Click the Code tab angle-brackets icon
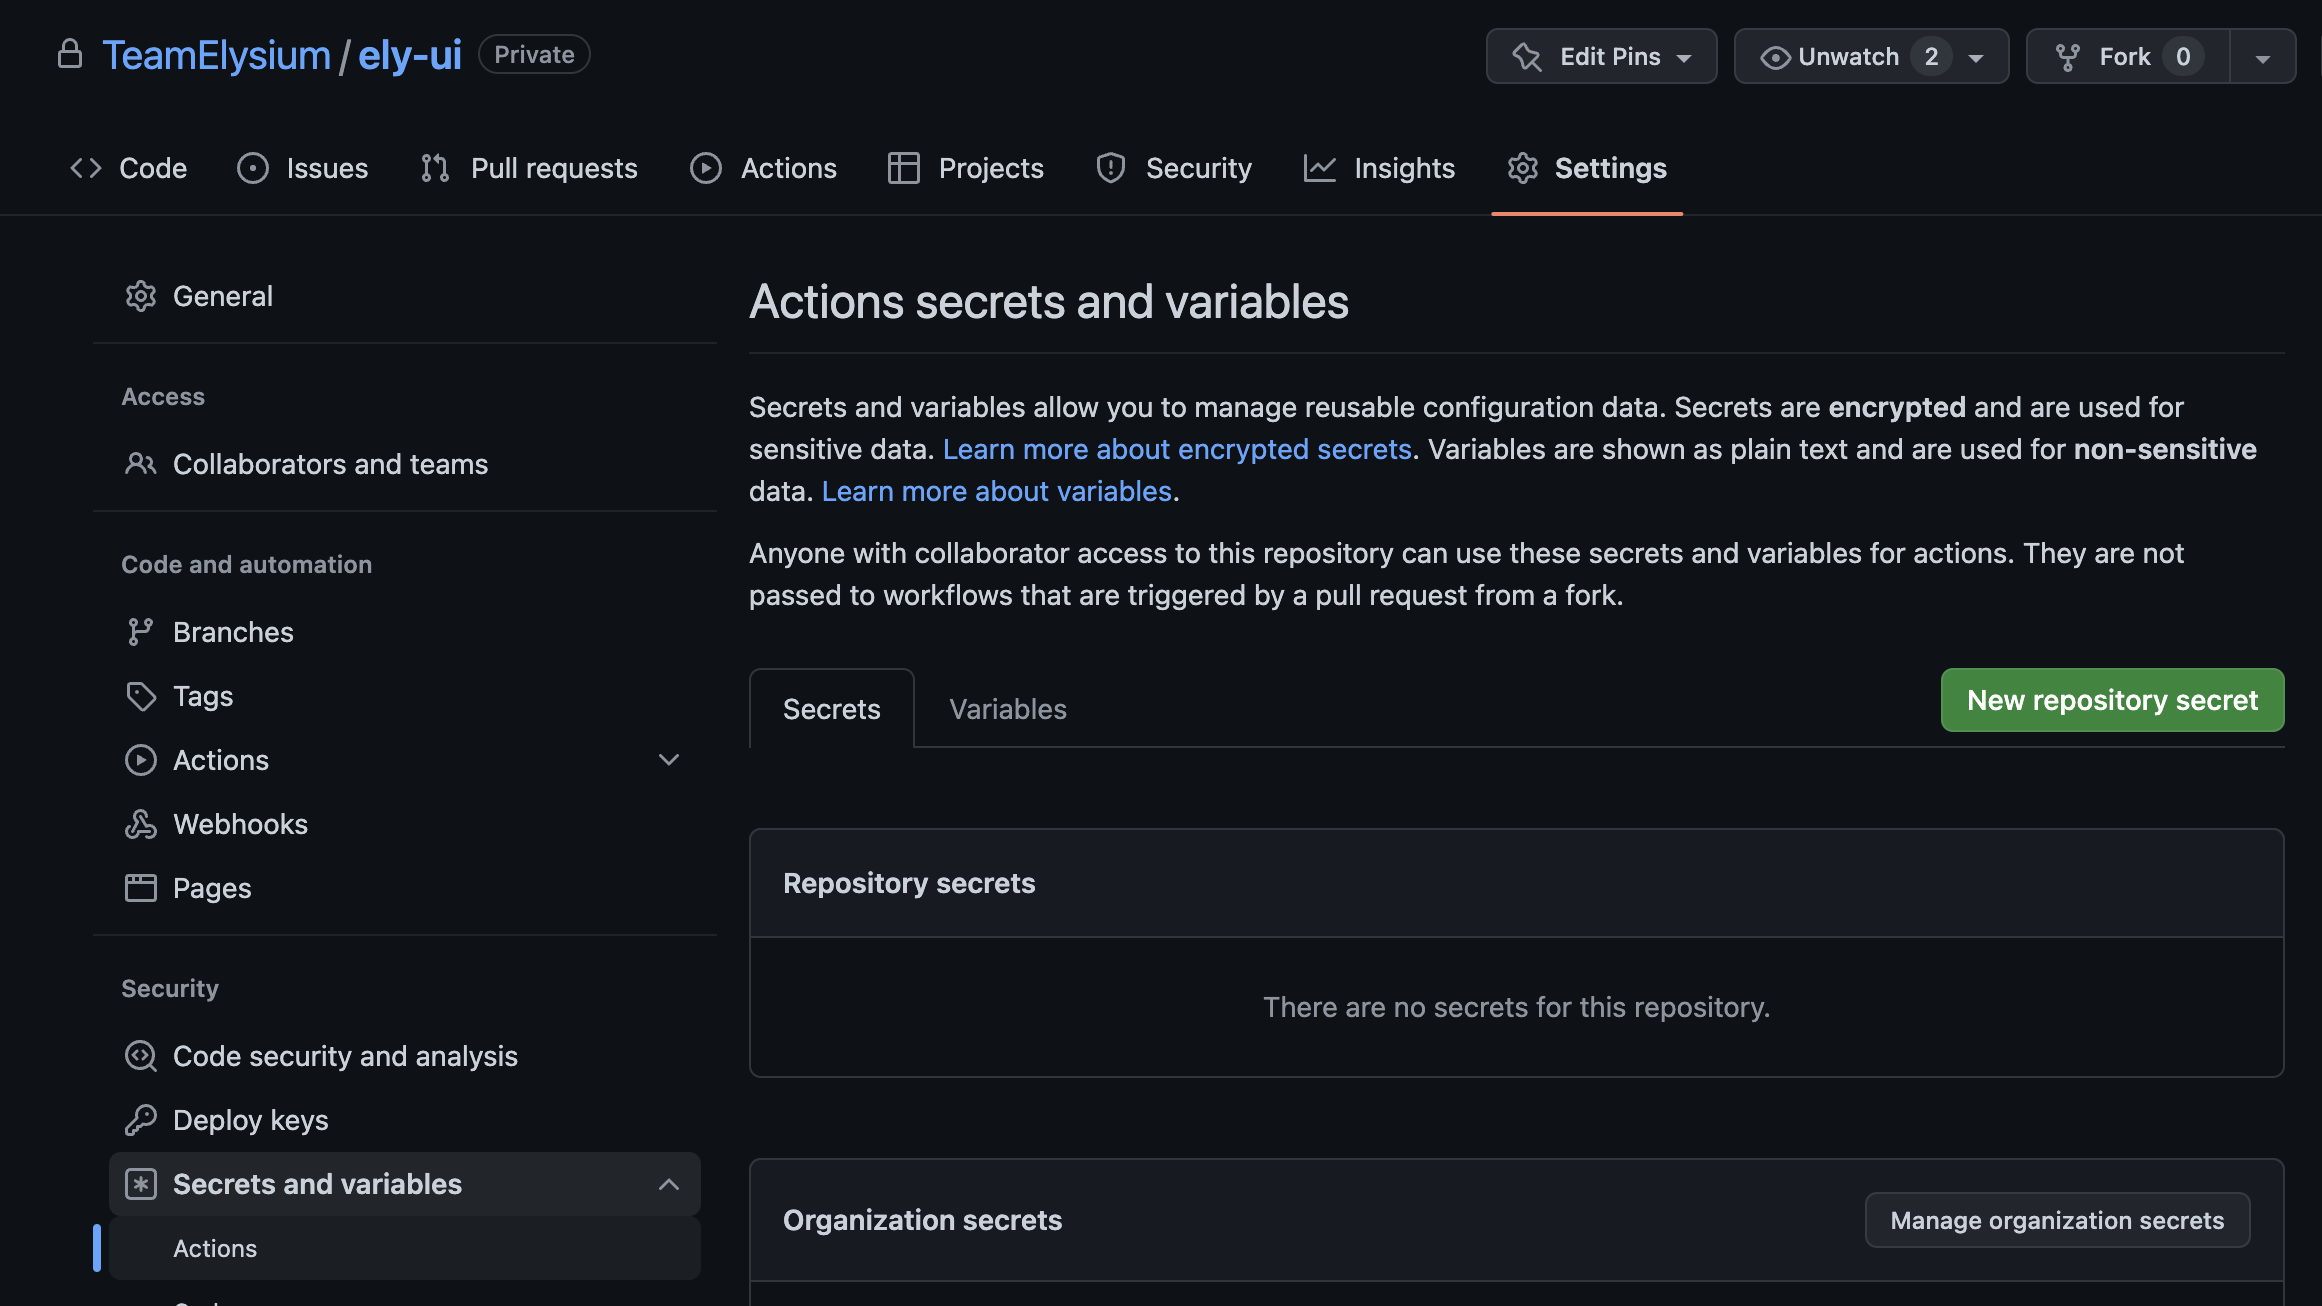The image size is (2322, 1306). pos(86,168)
